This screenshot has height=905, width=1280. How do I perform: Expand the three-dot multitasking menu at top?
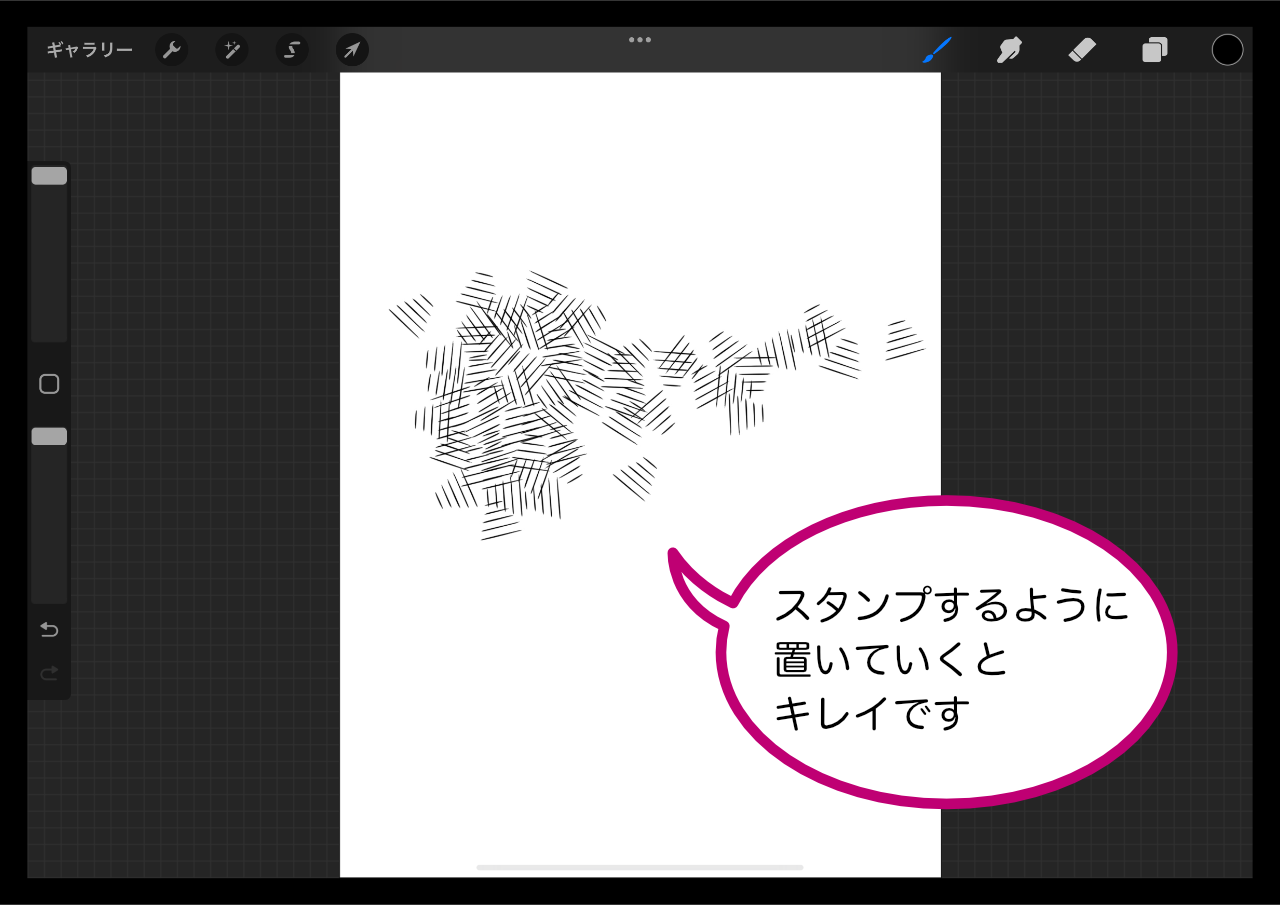pos(640,40)
